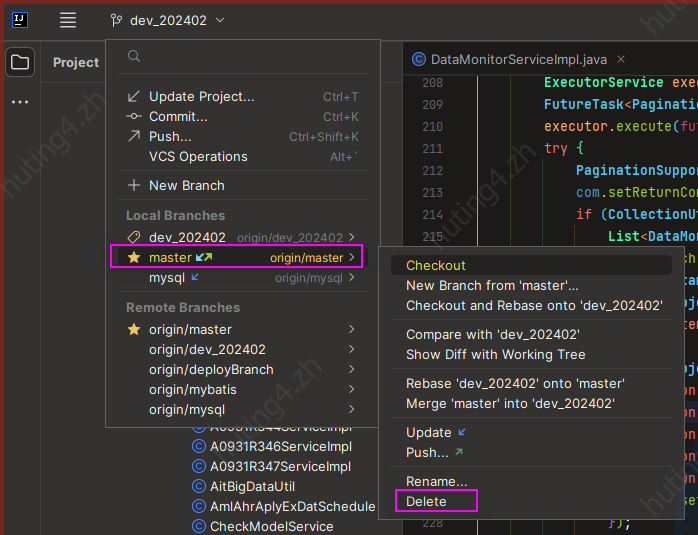
Task: Choose Merge 'master' into 'dev_202402'
Action: pos(531,403)
